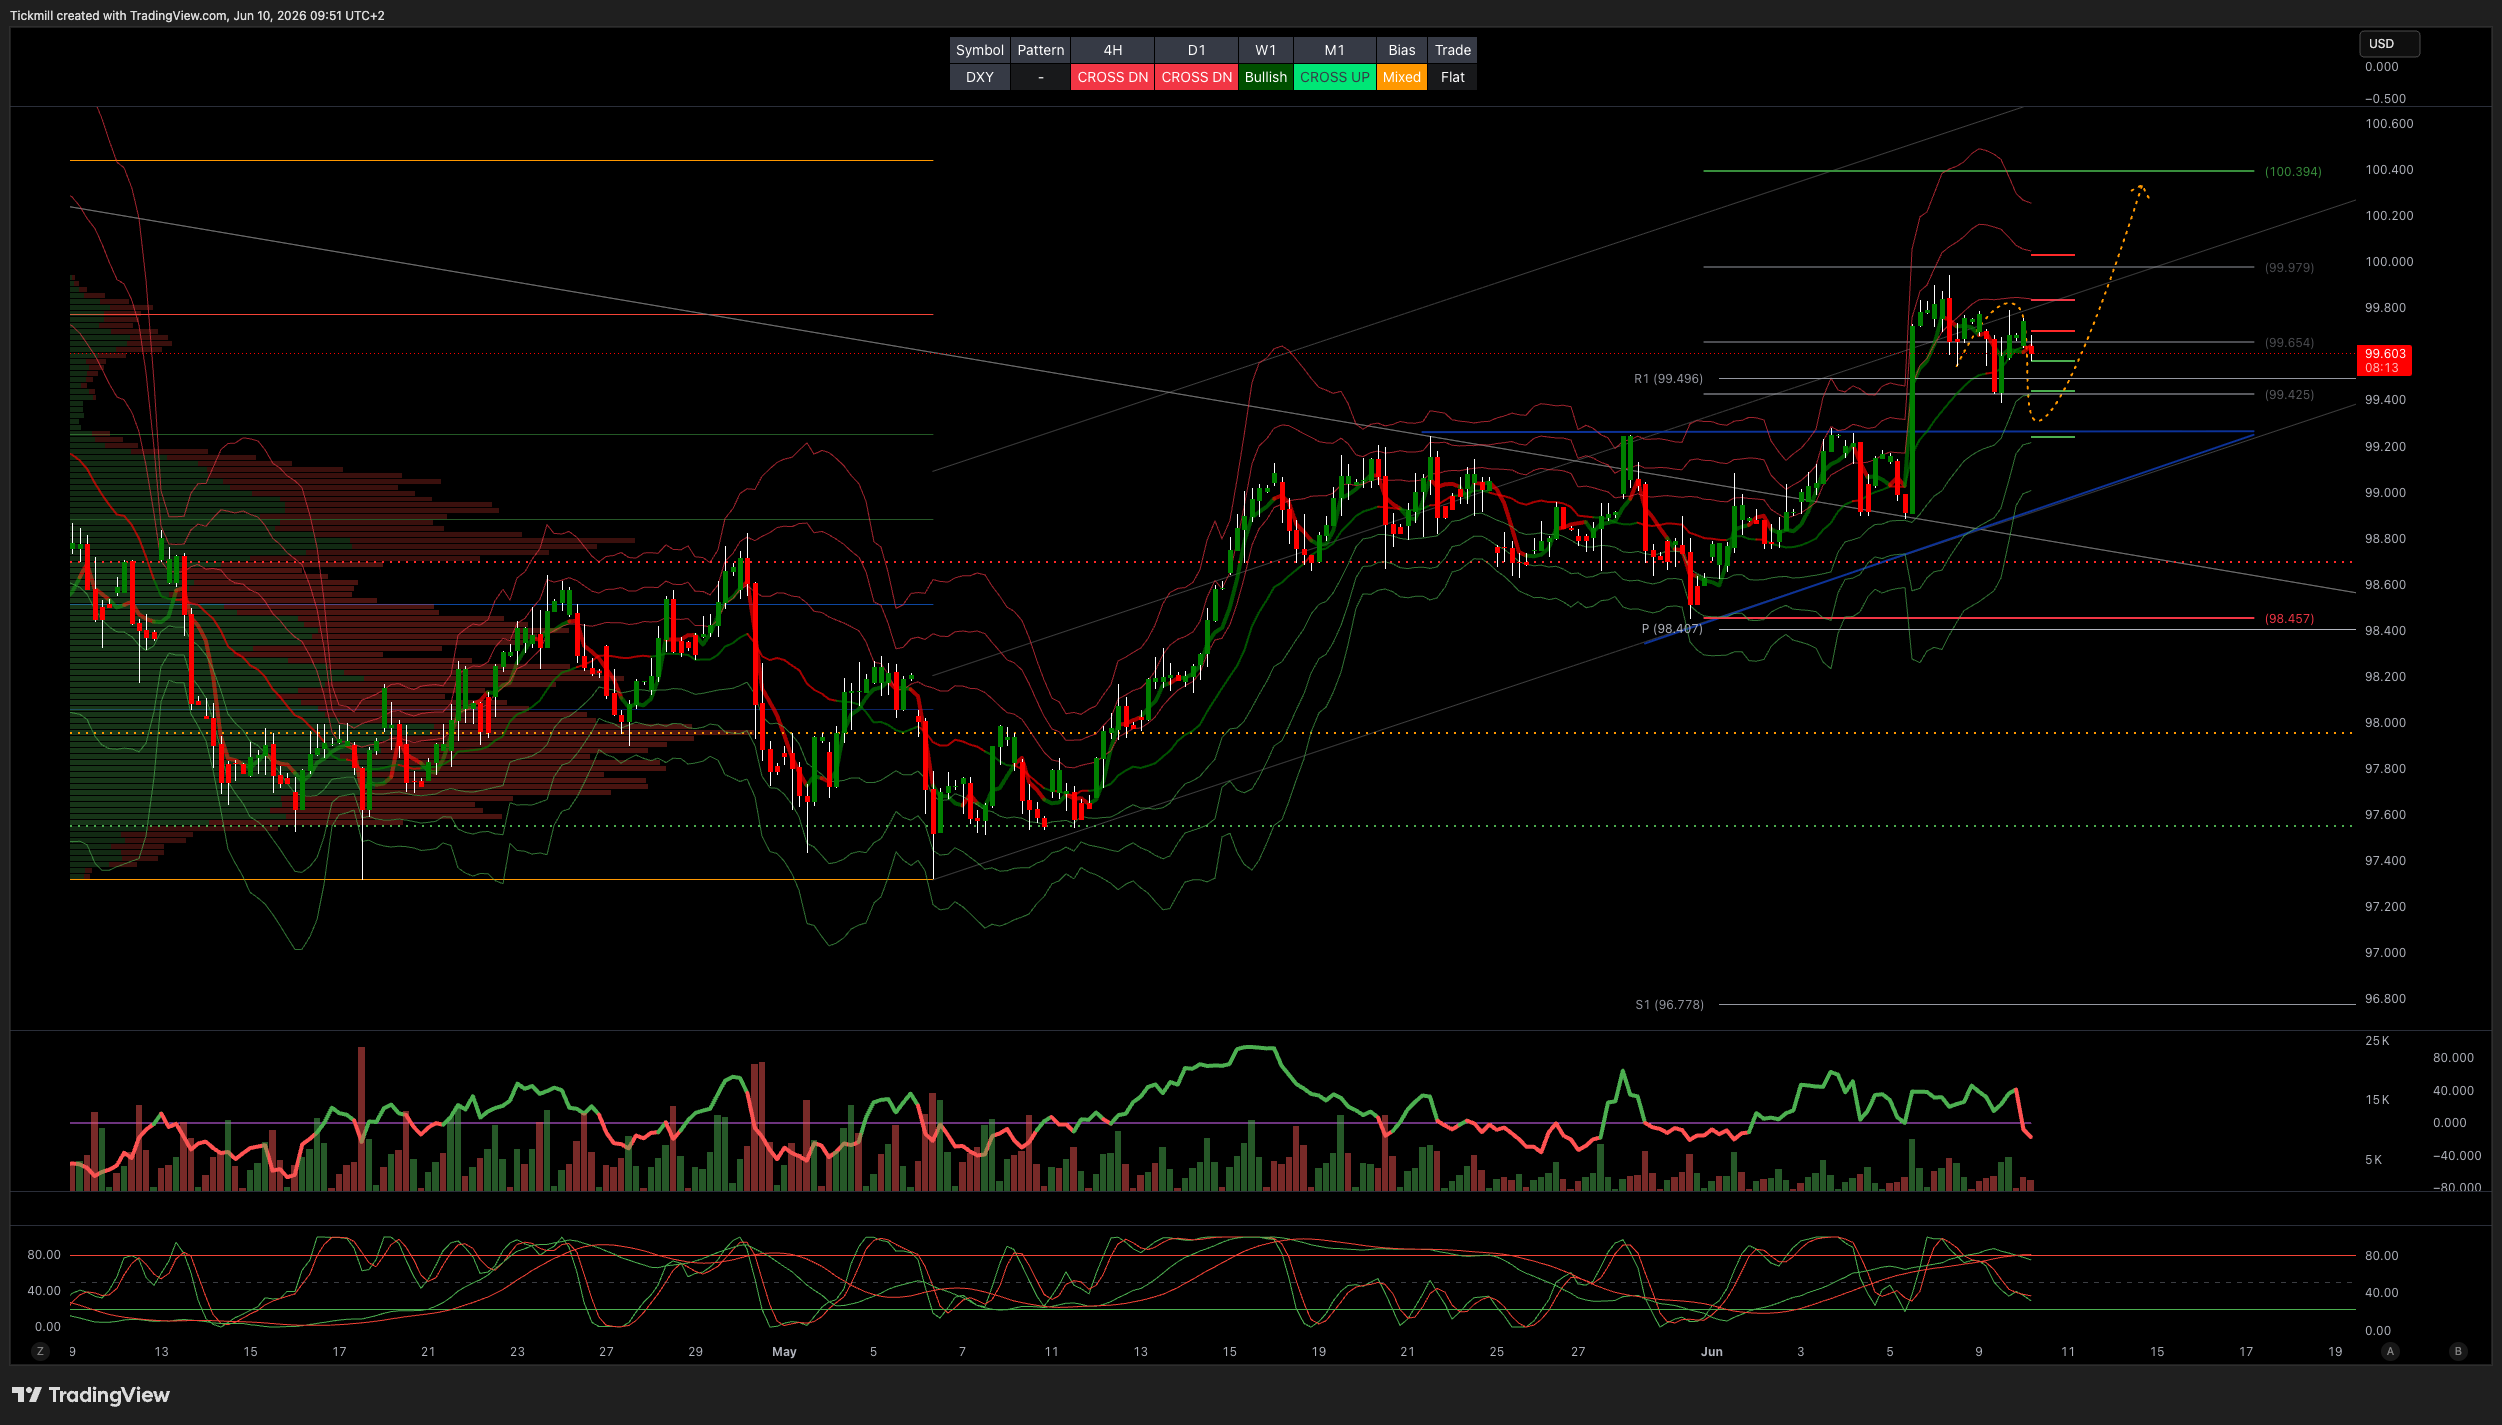Click the Flat trade cell
Screen dimensions: 2502x1425
click(1452, 77)
